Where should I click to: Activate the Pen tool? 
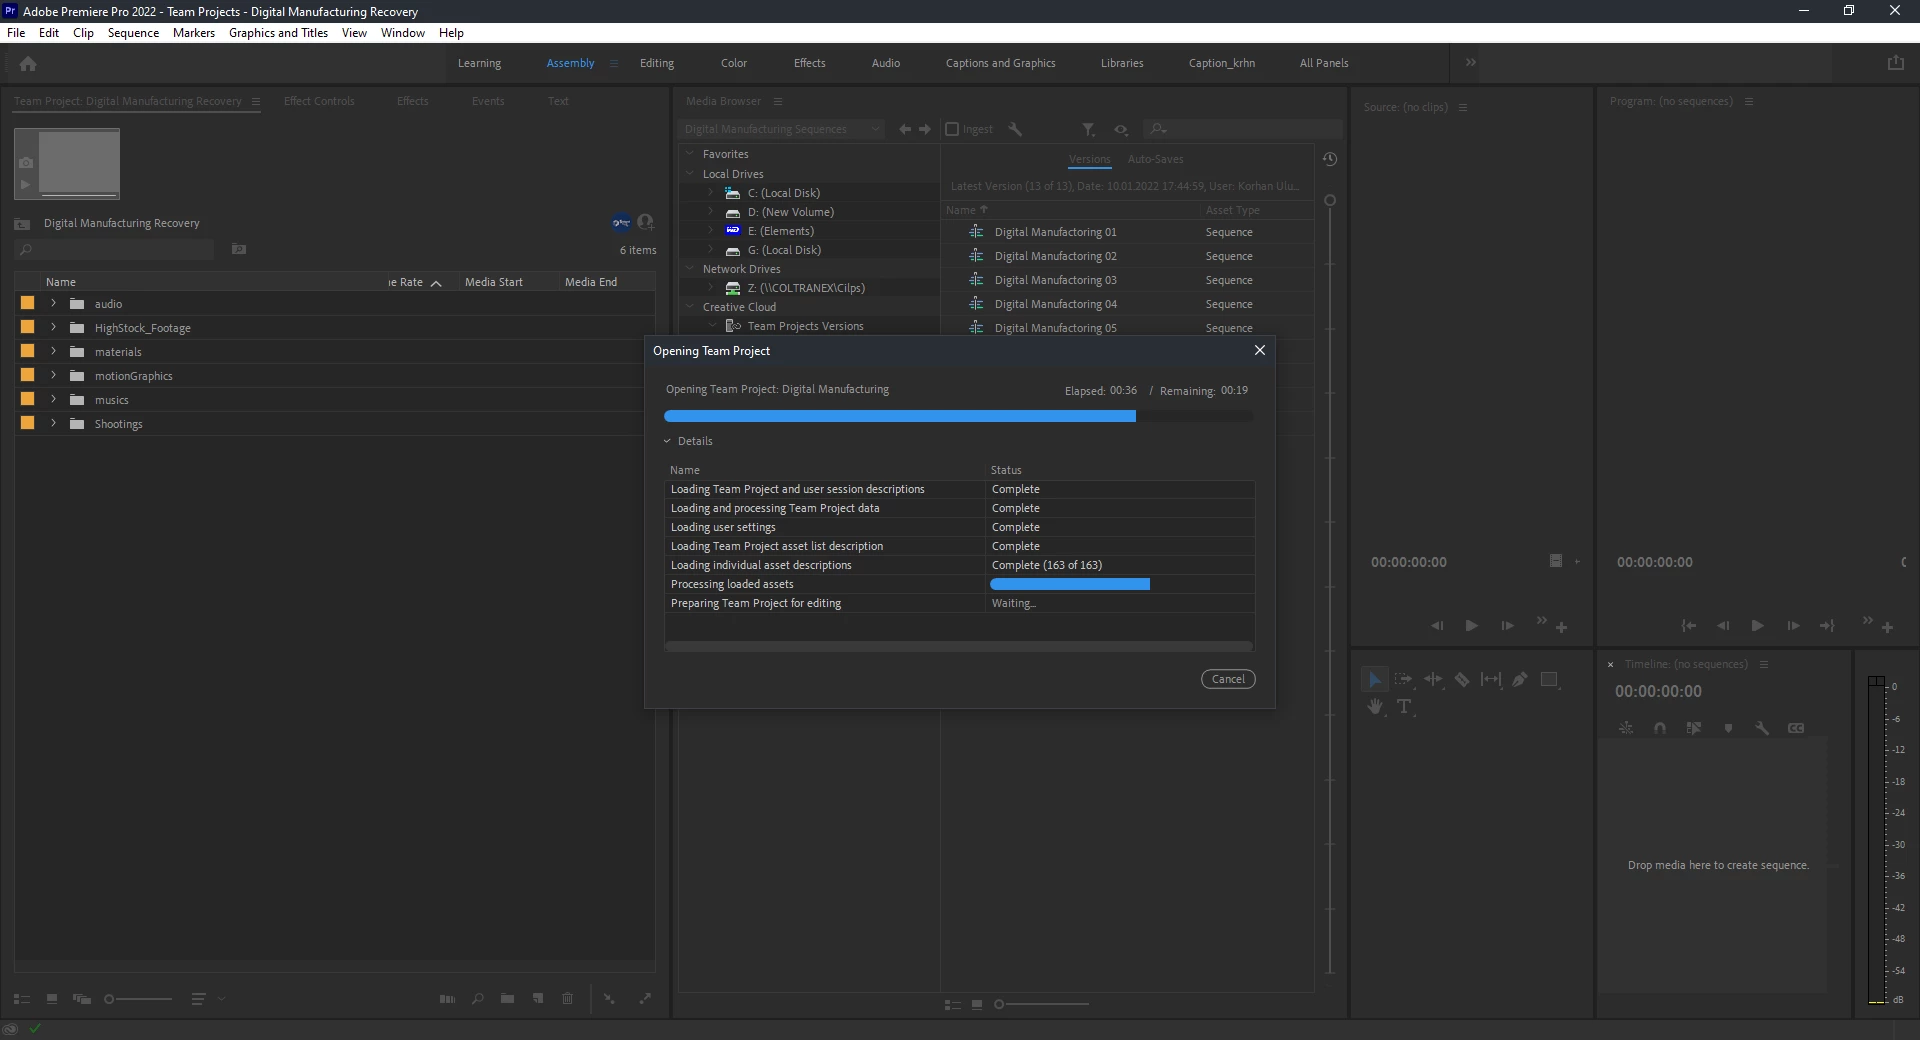click(1520, 680)
